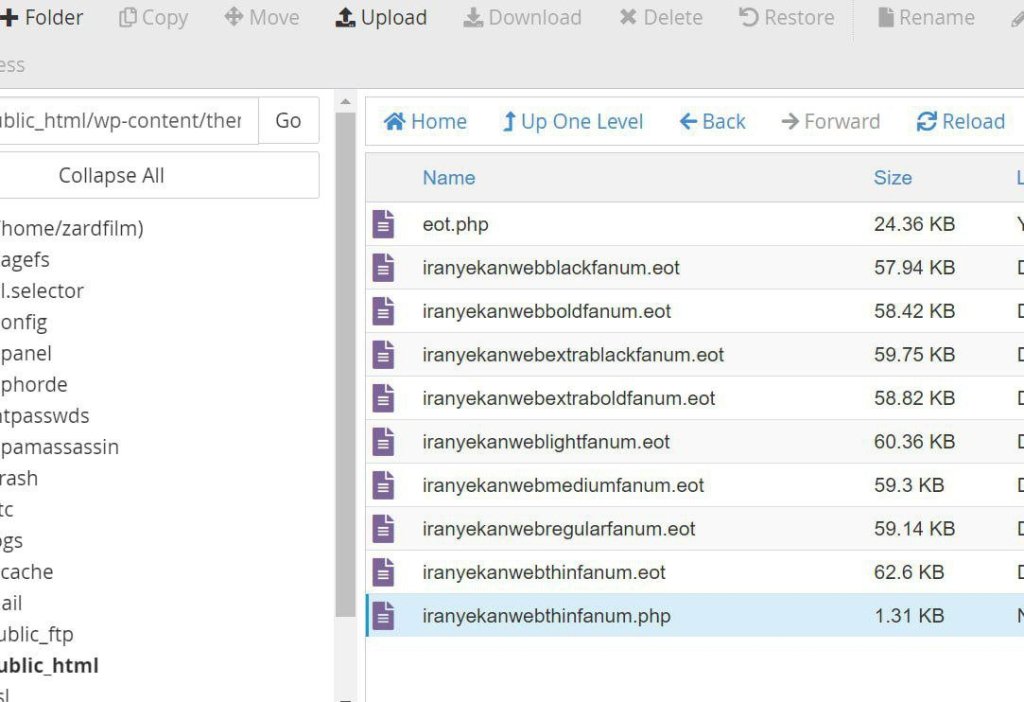This screenshot has width=1024, height=702.
Task: Collapse All directories in the sidebar
Action: click(x=111, y=175)
